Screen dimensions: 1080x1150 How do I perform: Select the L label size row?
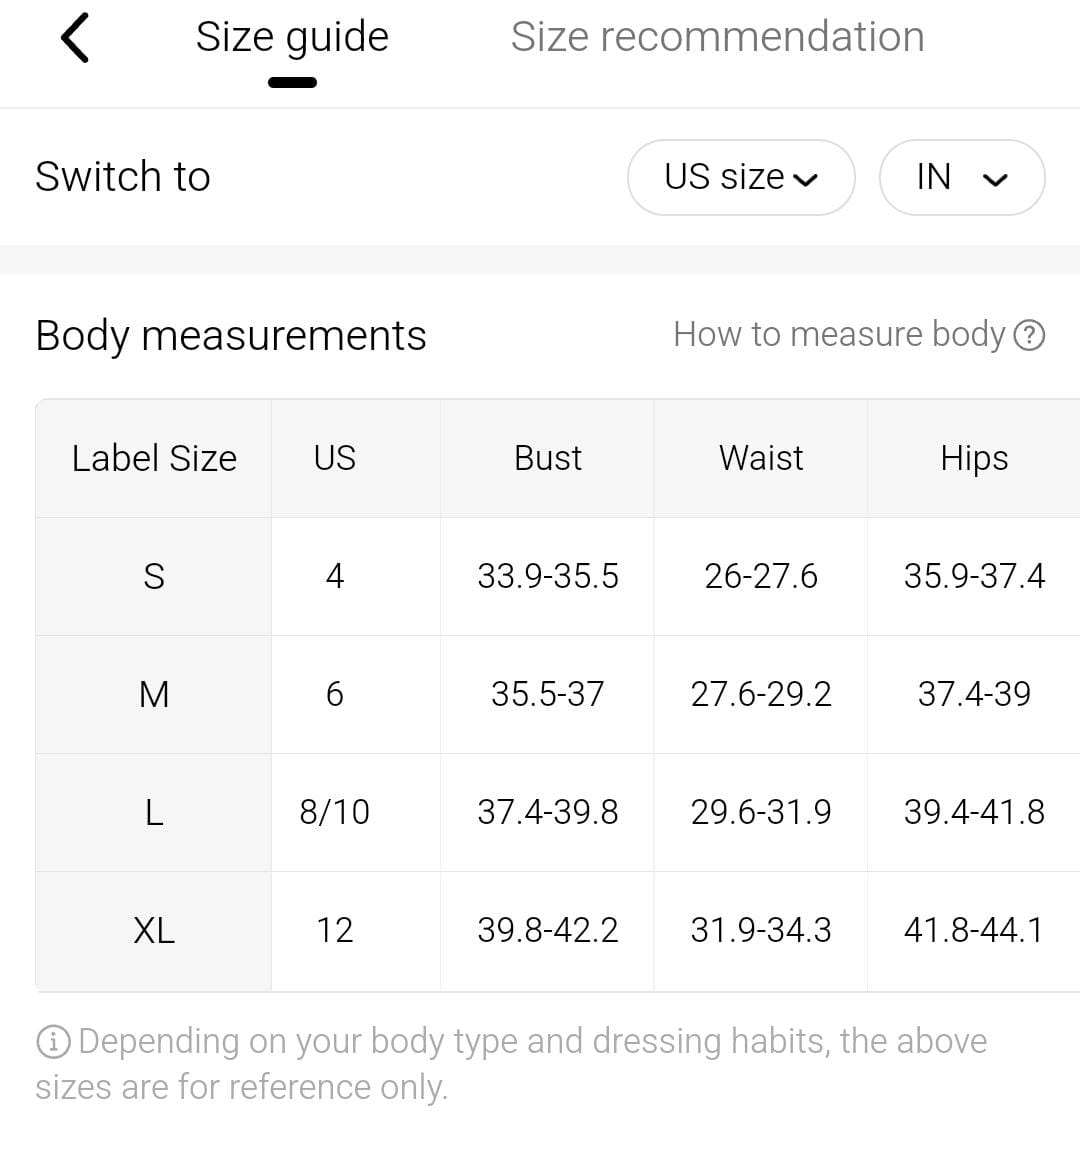pos(154,812)
